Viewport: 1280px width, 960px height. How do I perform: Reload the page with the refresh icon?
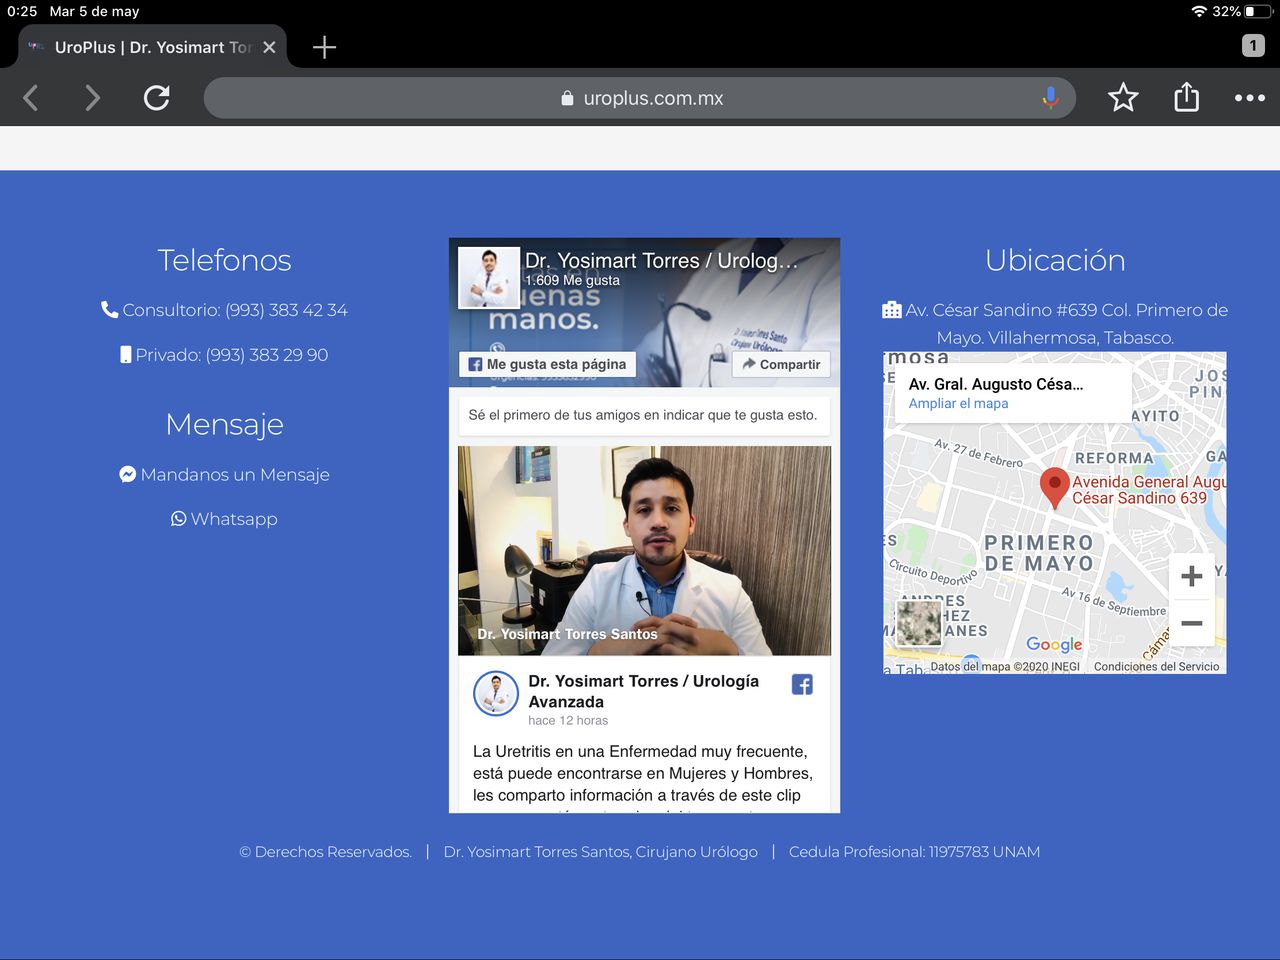[x=157, y=98]
